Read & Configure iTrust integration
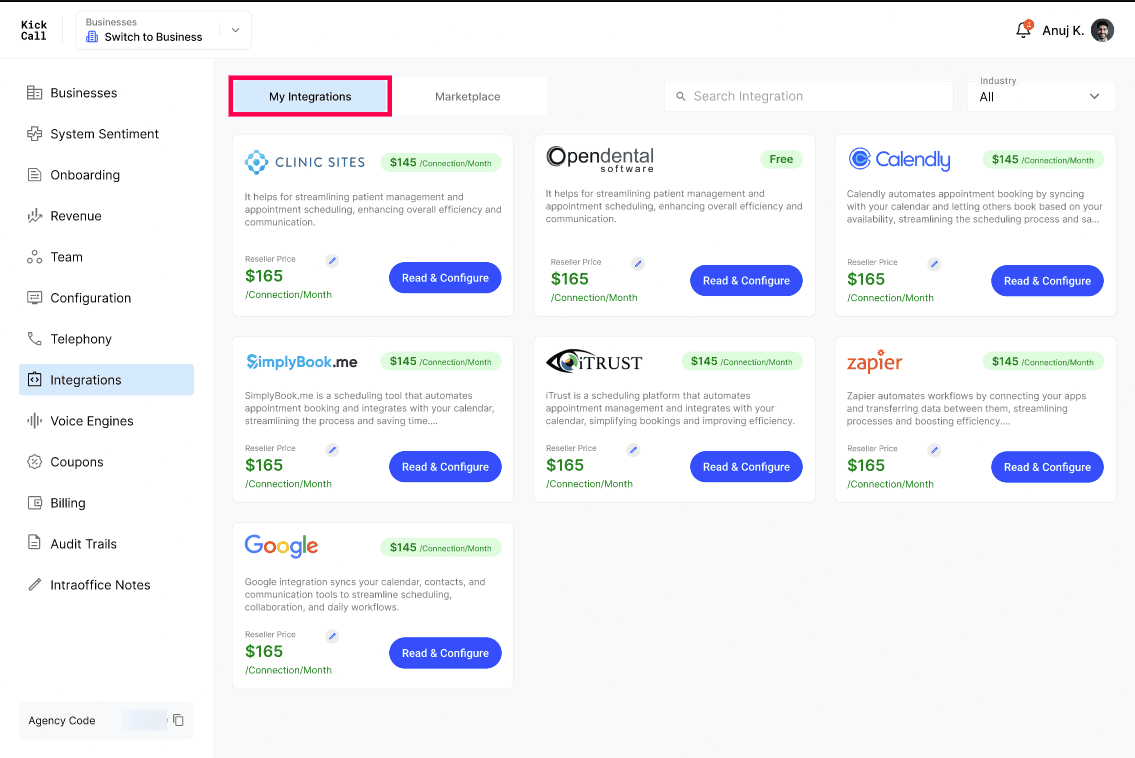Screen dimensions: 1135x758 tap(746, 467)
